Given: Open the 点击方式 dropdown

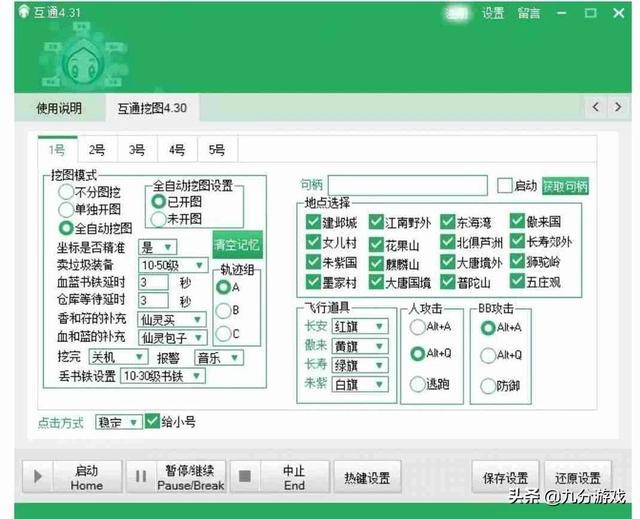Looking at the screenshot, I should pos(119,422).
